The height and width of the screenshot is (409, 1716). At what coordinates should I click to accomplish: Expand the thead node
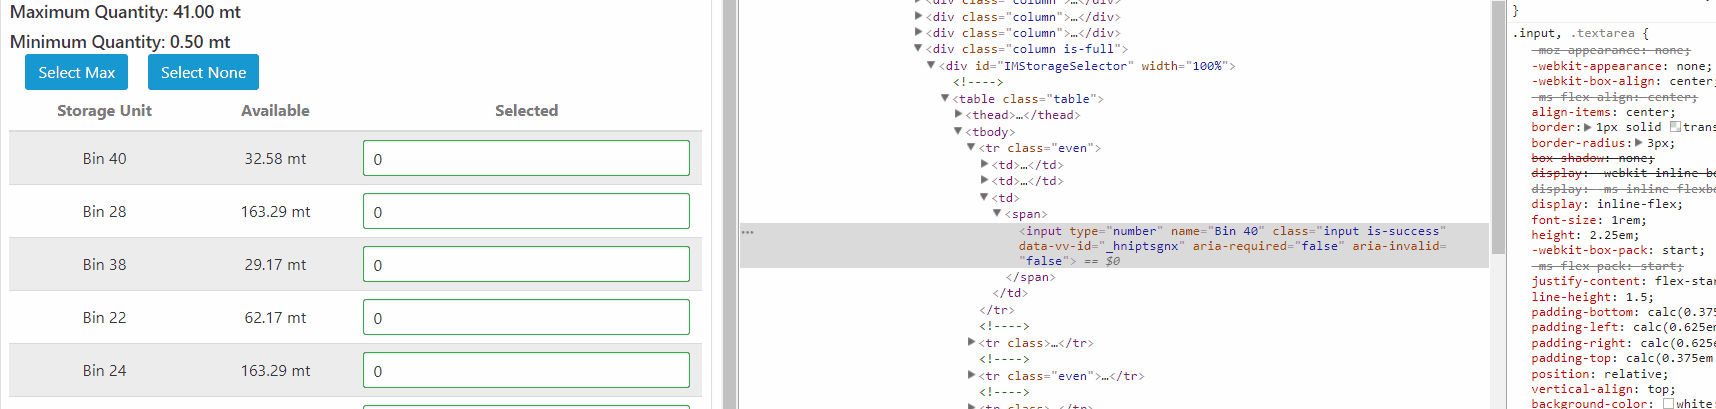(x=958, y=114)
